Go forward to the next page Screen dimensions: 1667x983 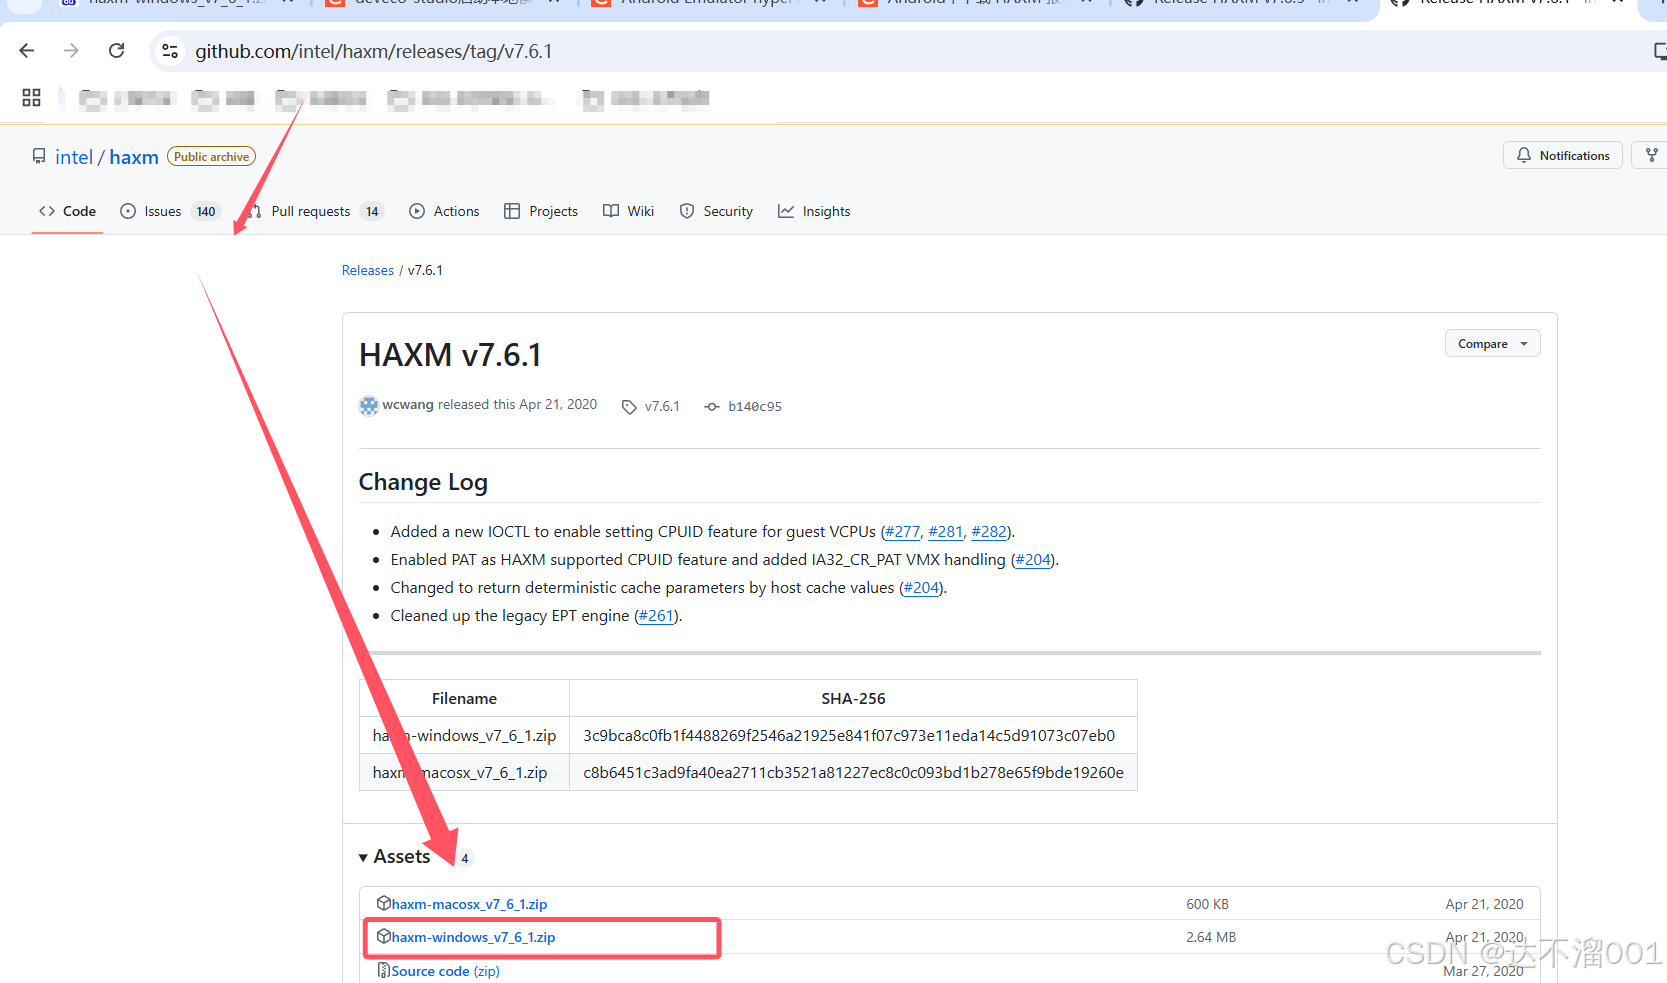(71, 51)
